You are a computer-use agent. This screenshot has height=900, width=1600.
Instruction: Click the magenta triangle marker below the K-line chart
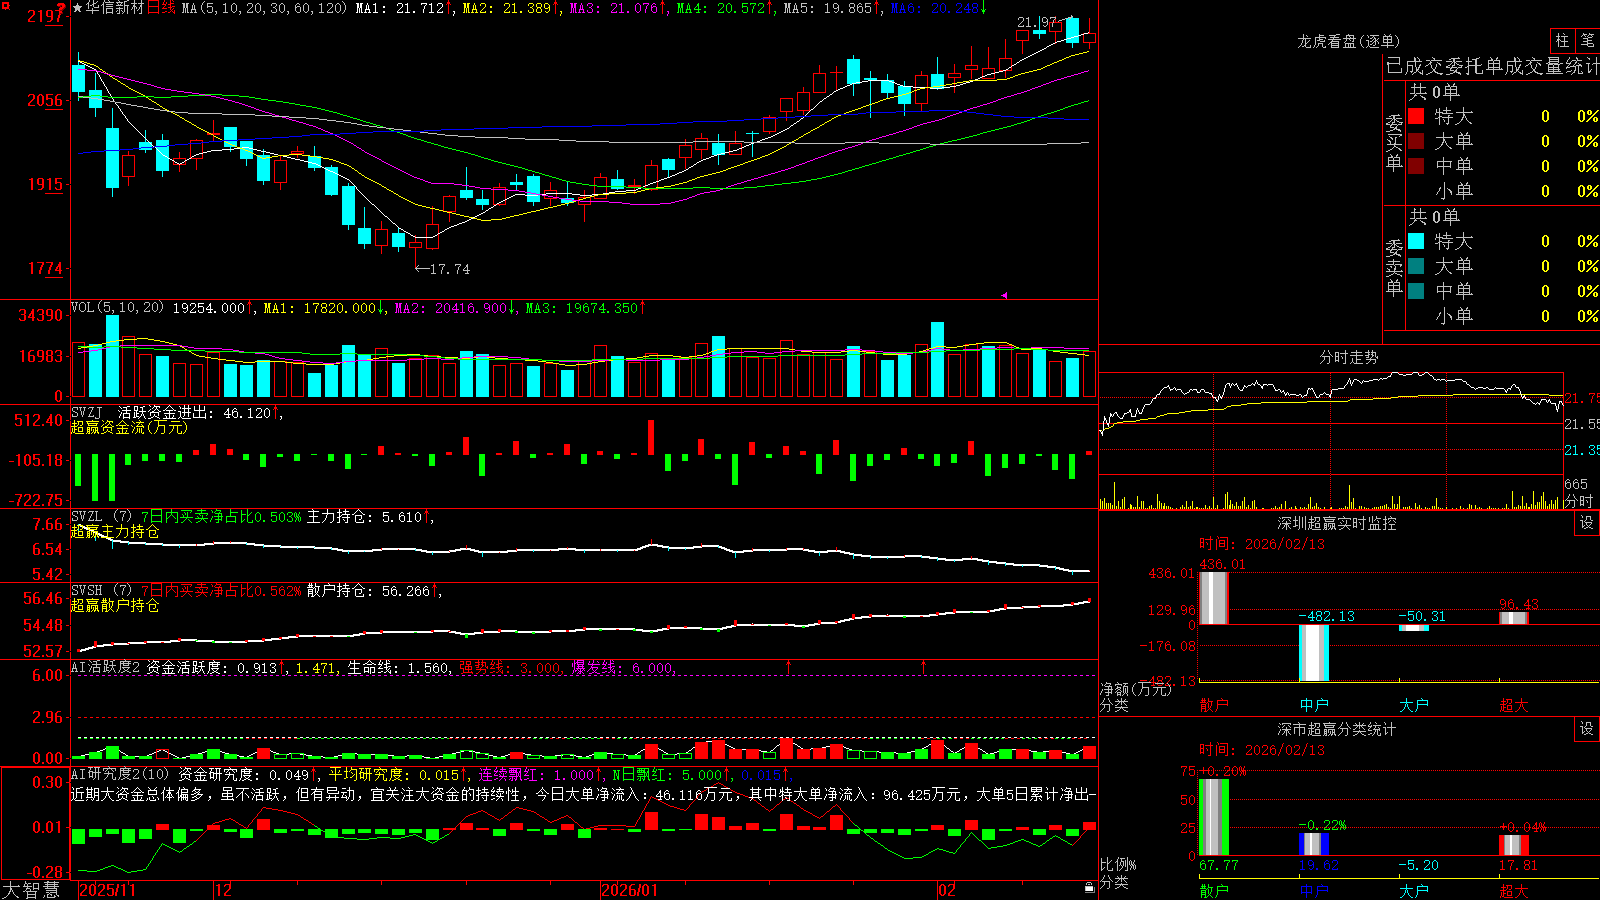pos(1004,295)
